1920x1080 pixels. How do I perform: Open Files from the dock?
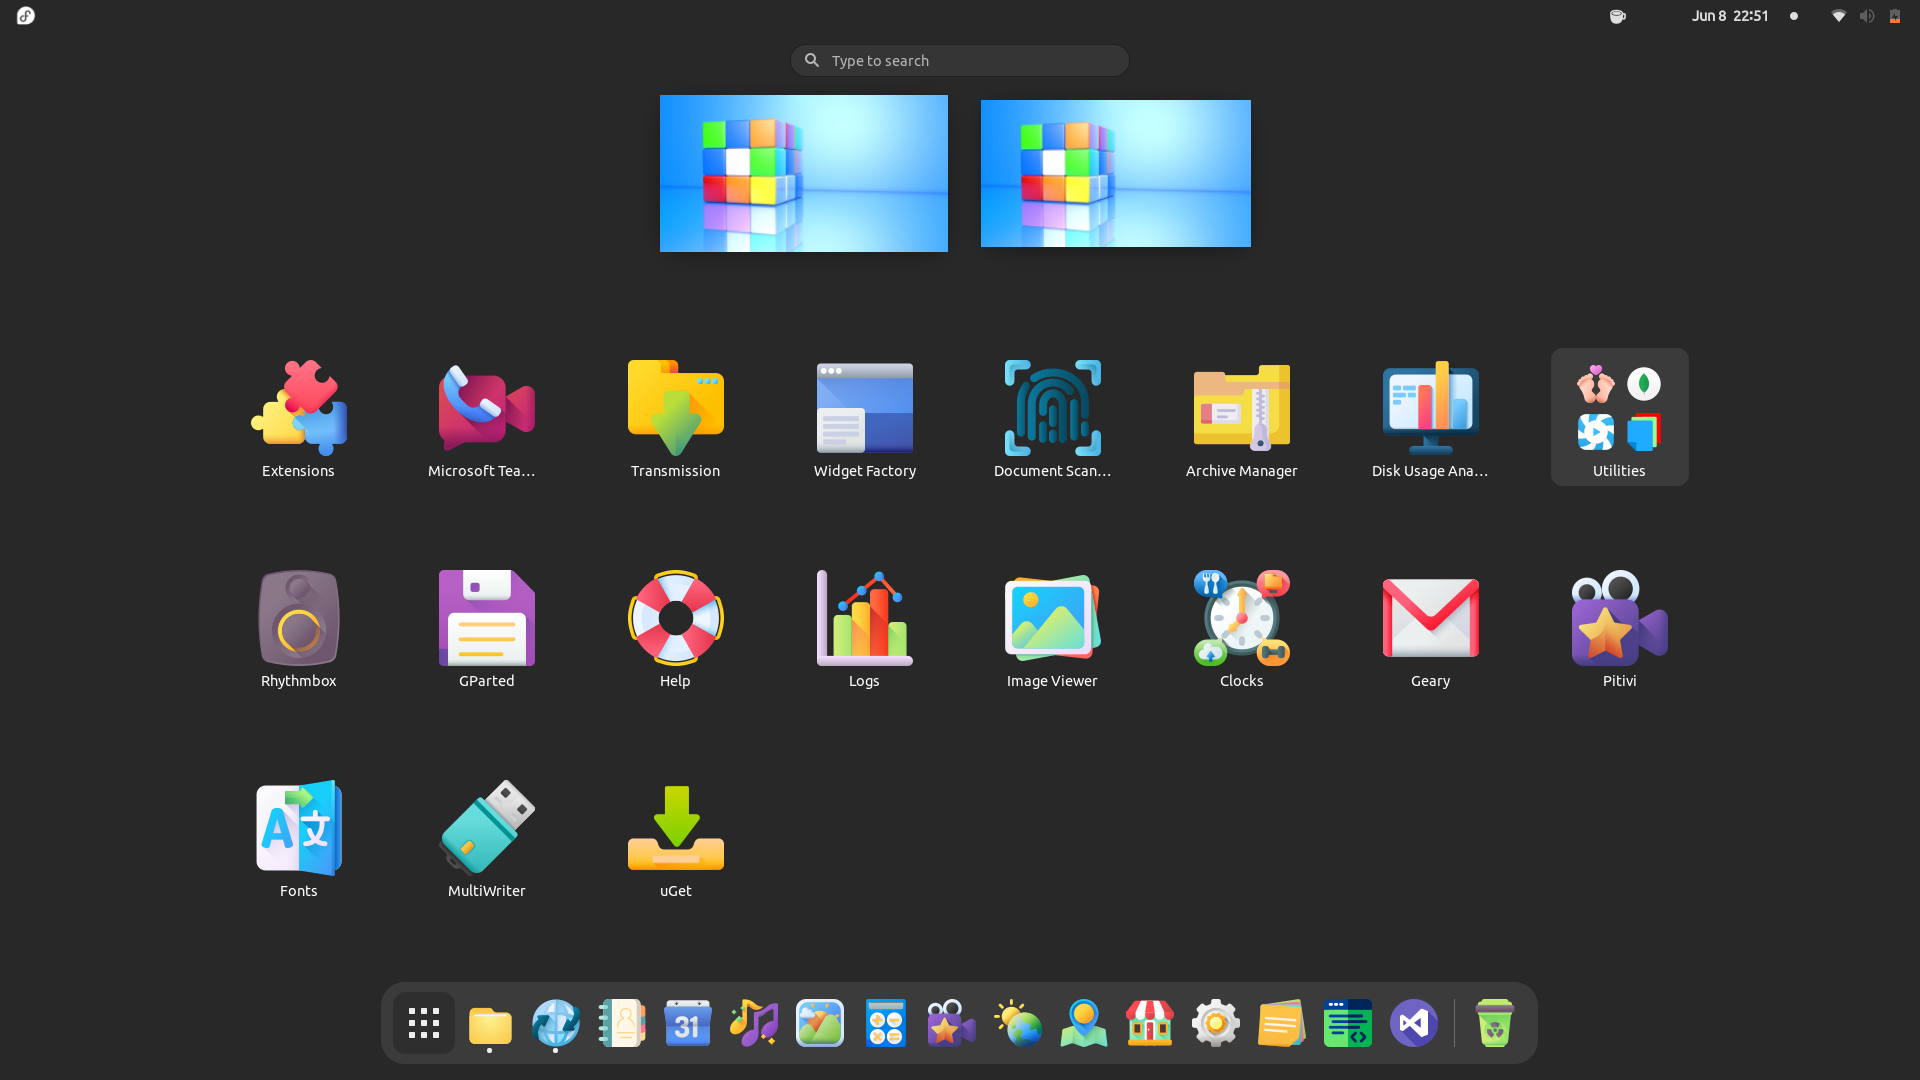pos(490,1023)
